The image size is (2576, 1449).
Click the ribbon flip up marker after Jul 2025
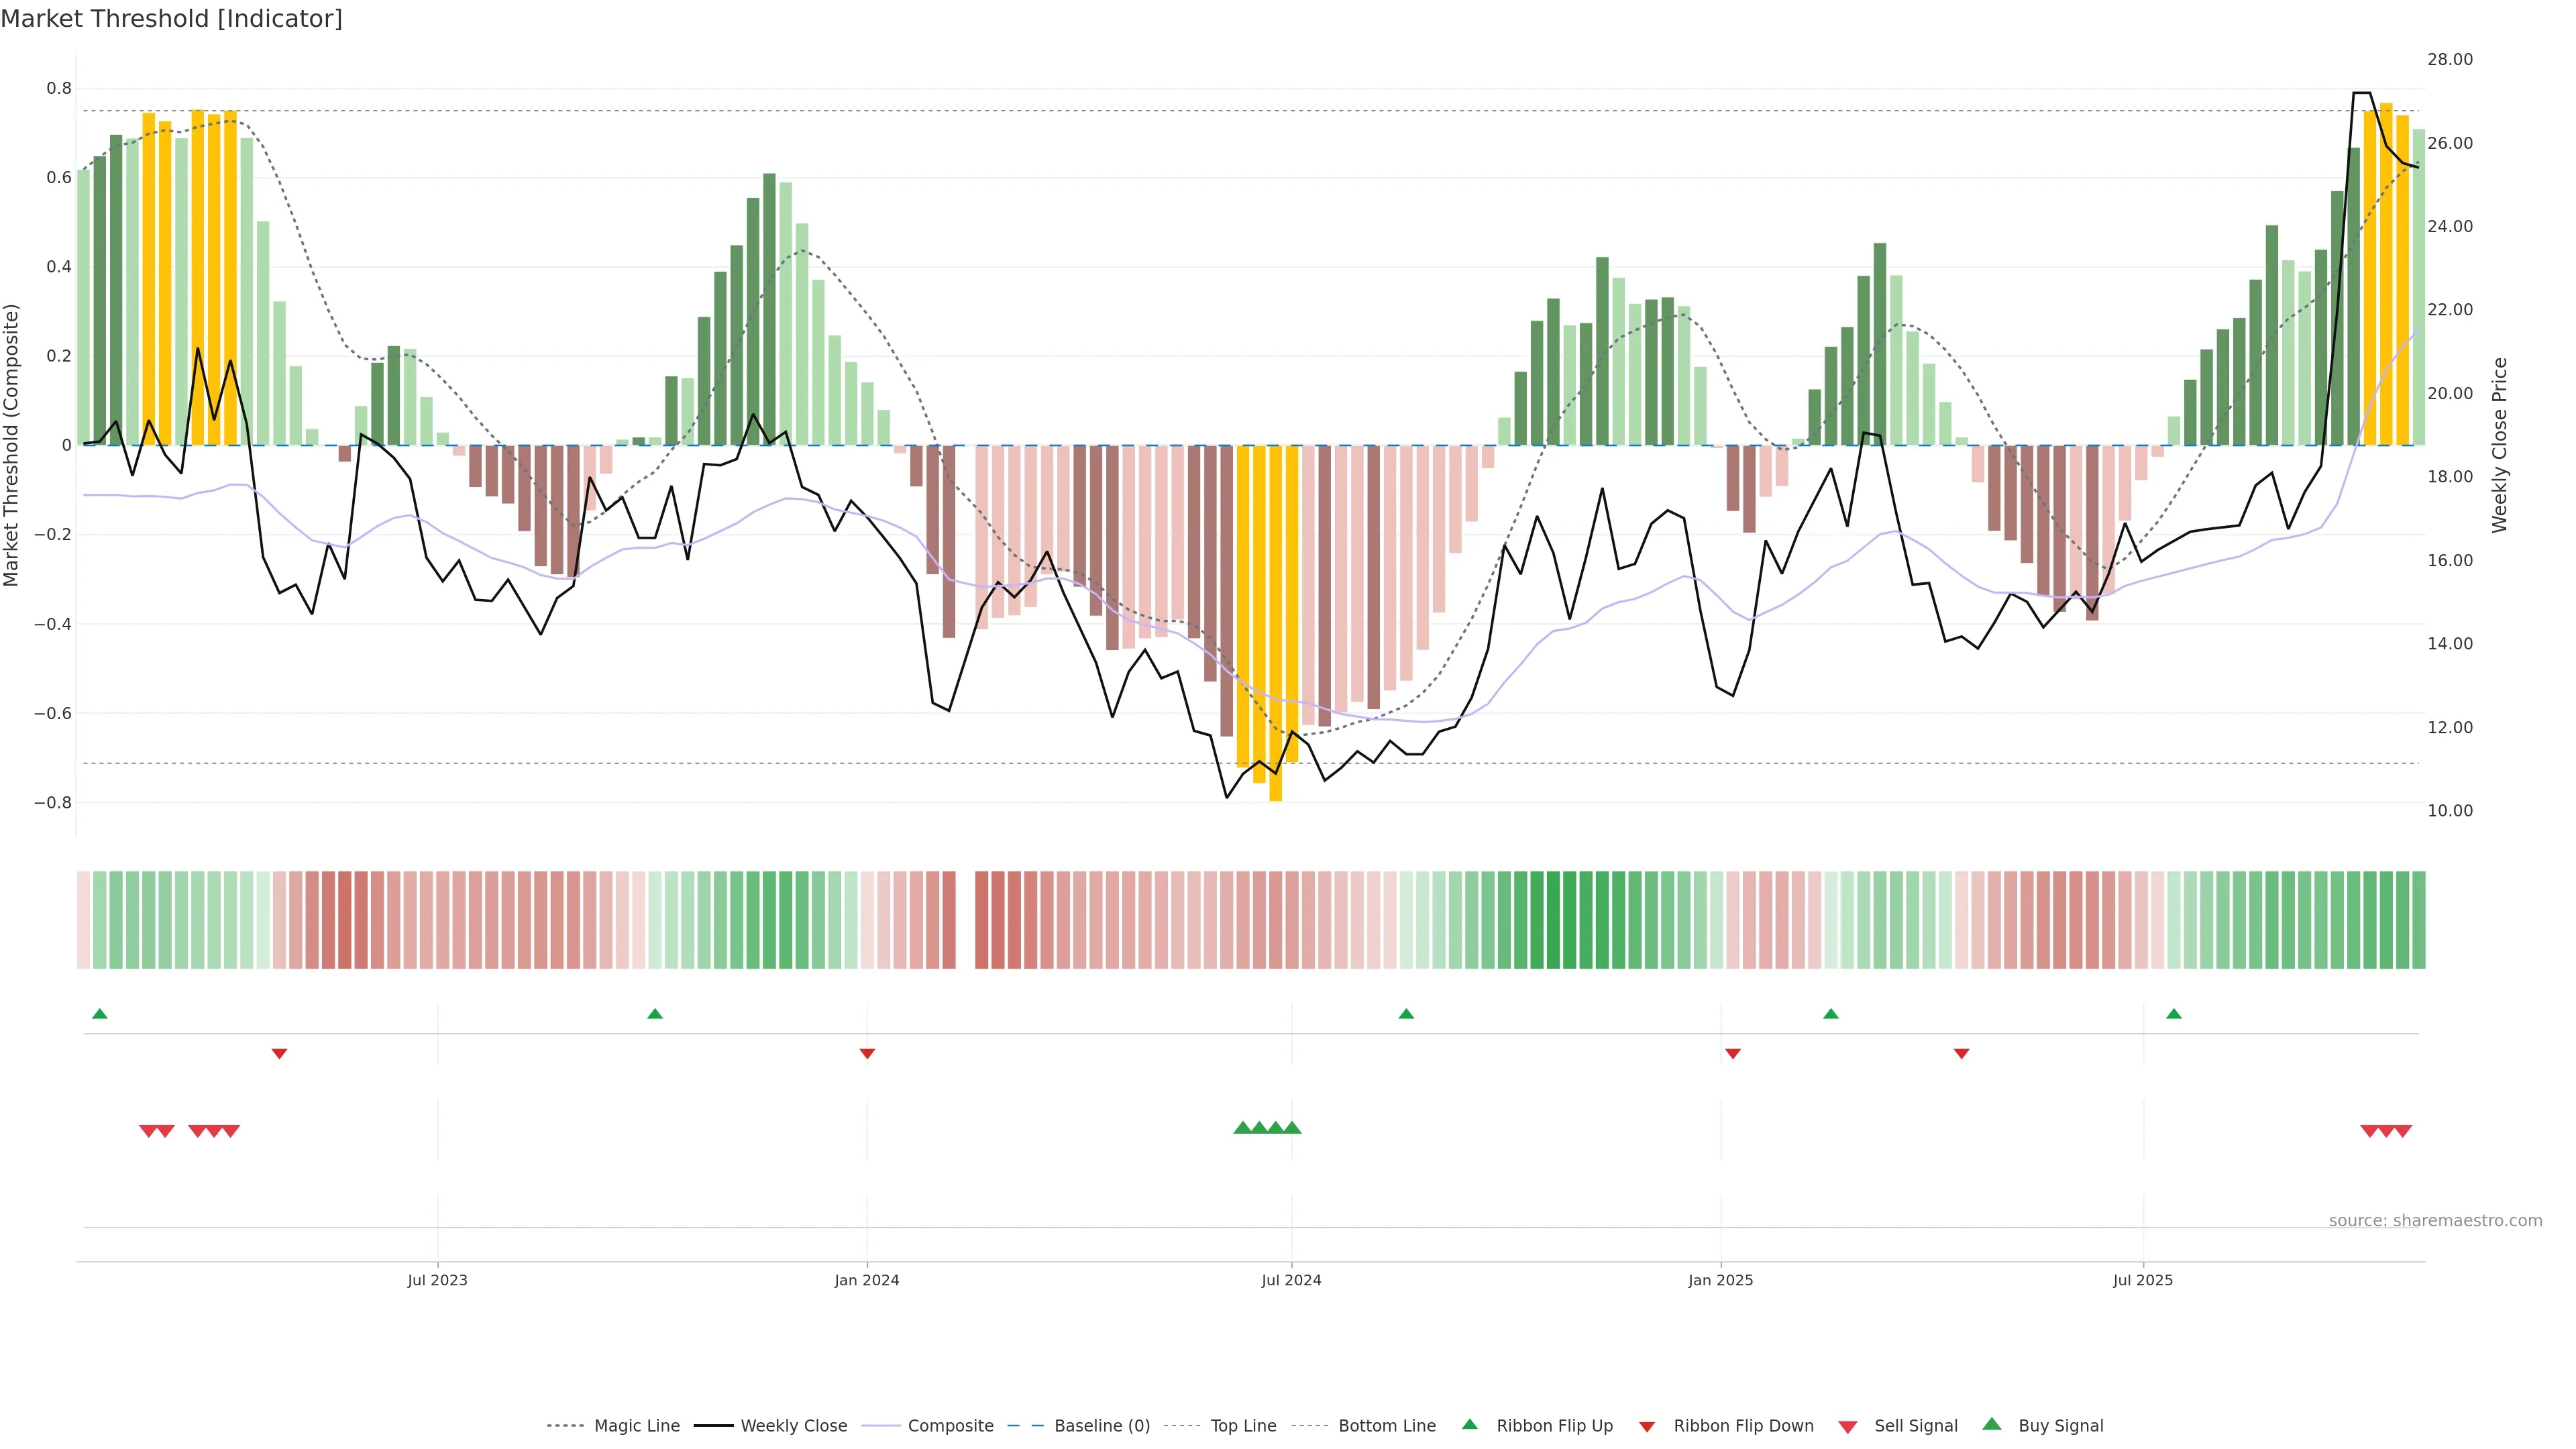[2174, 1014]
